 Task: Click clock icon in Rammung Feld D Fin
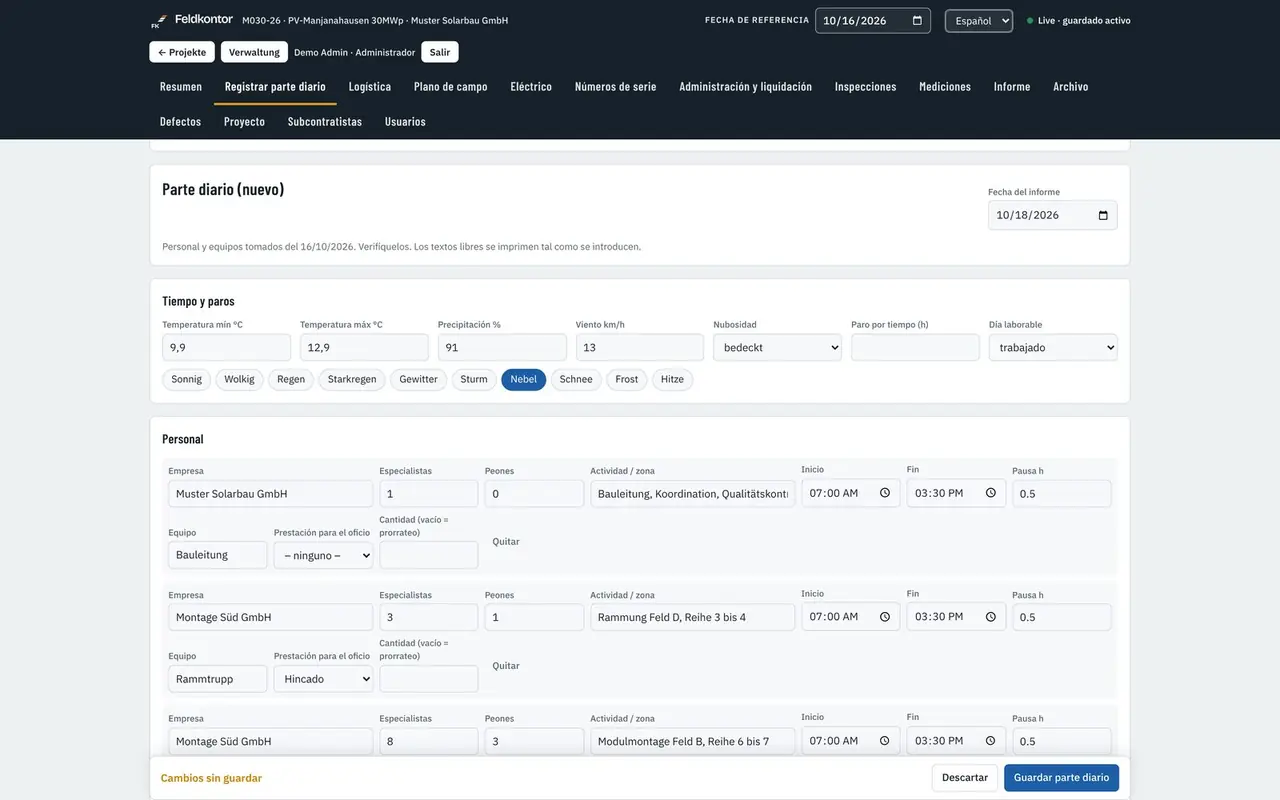point(991,617)
